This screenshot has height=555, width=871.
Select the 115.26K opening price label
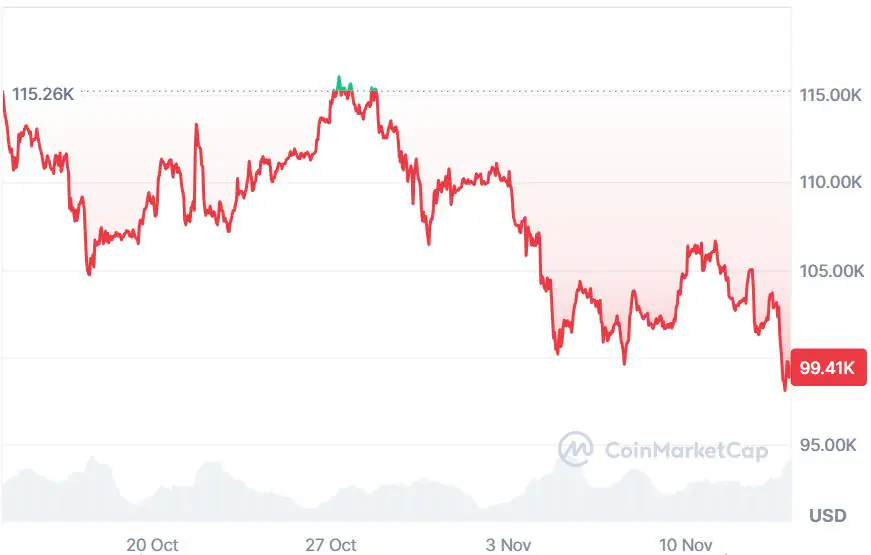[x=43, y=94]
